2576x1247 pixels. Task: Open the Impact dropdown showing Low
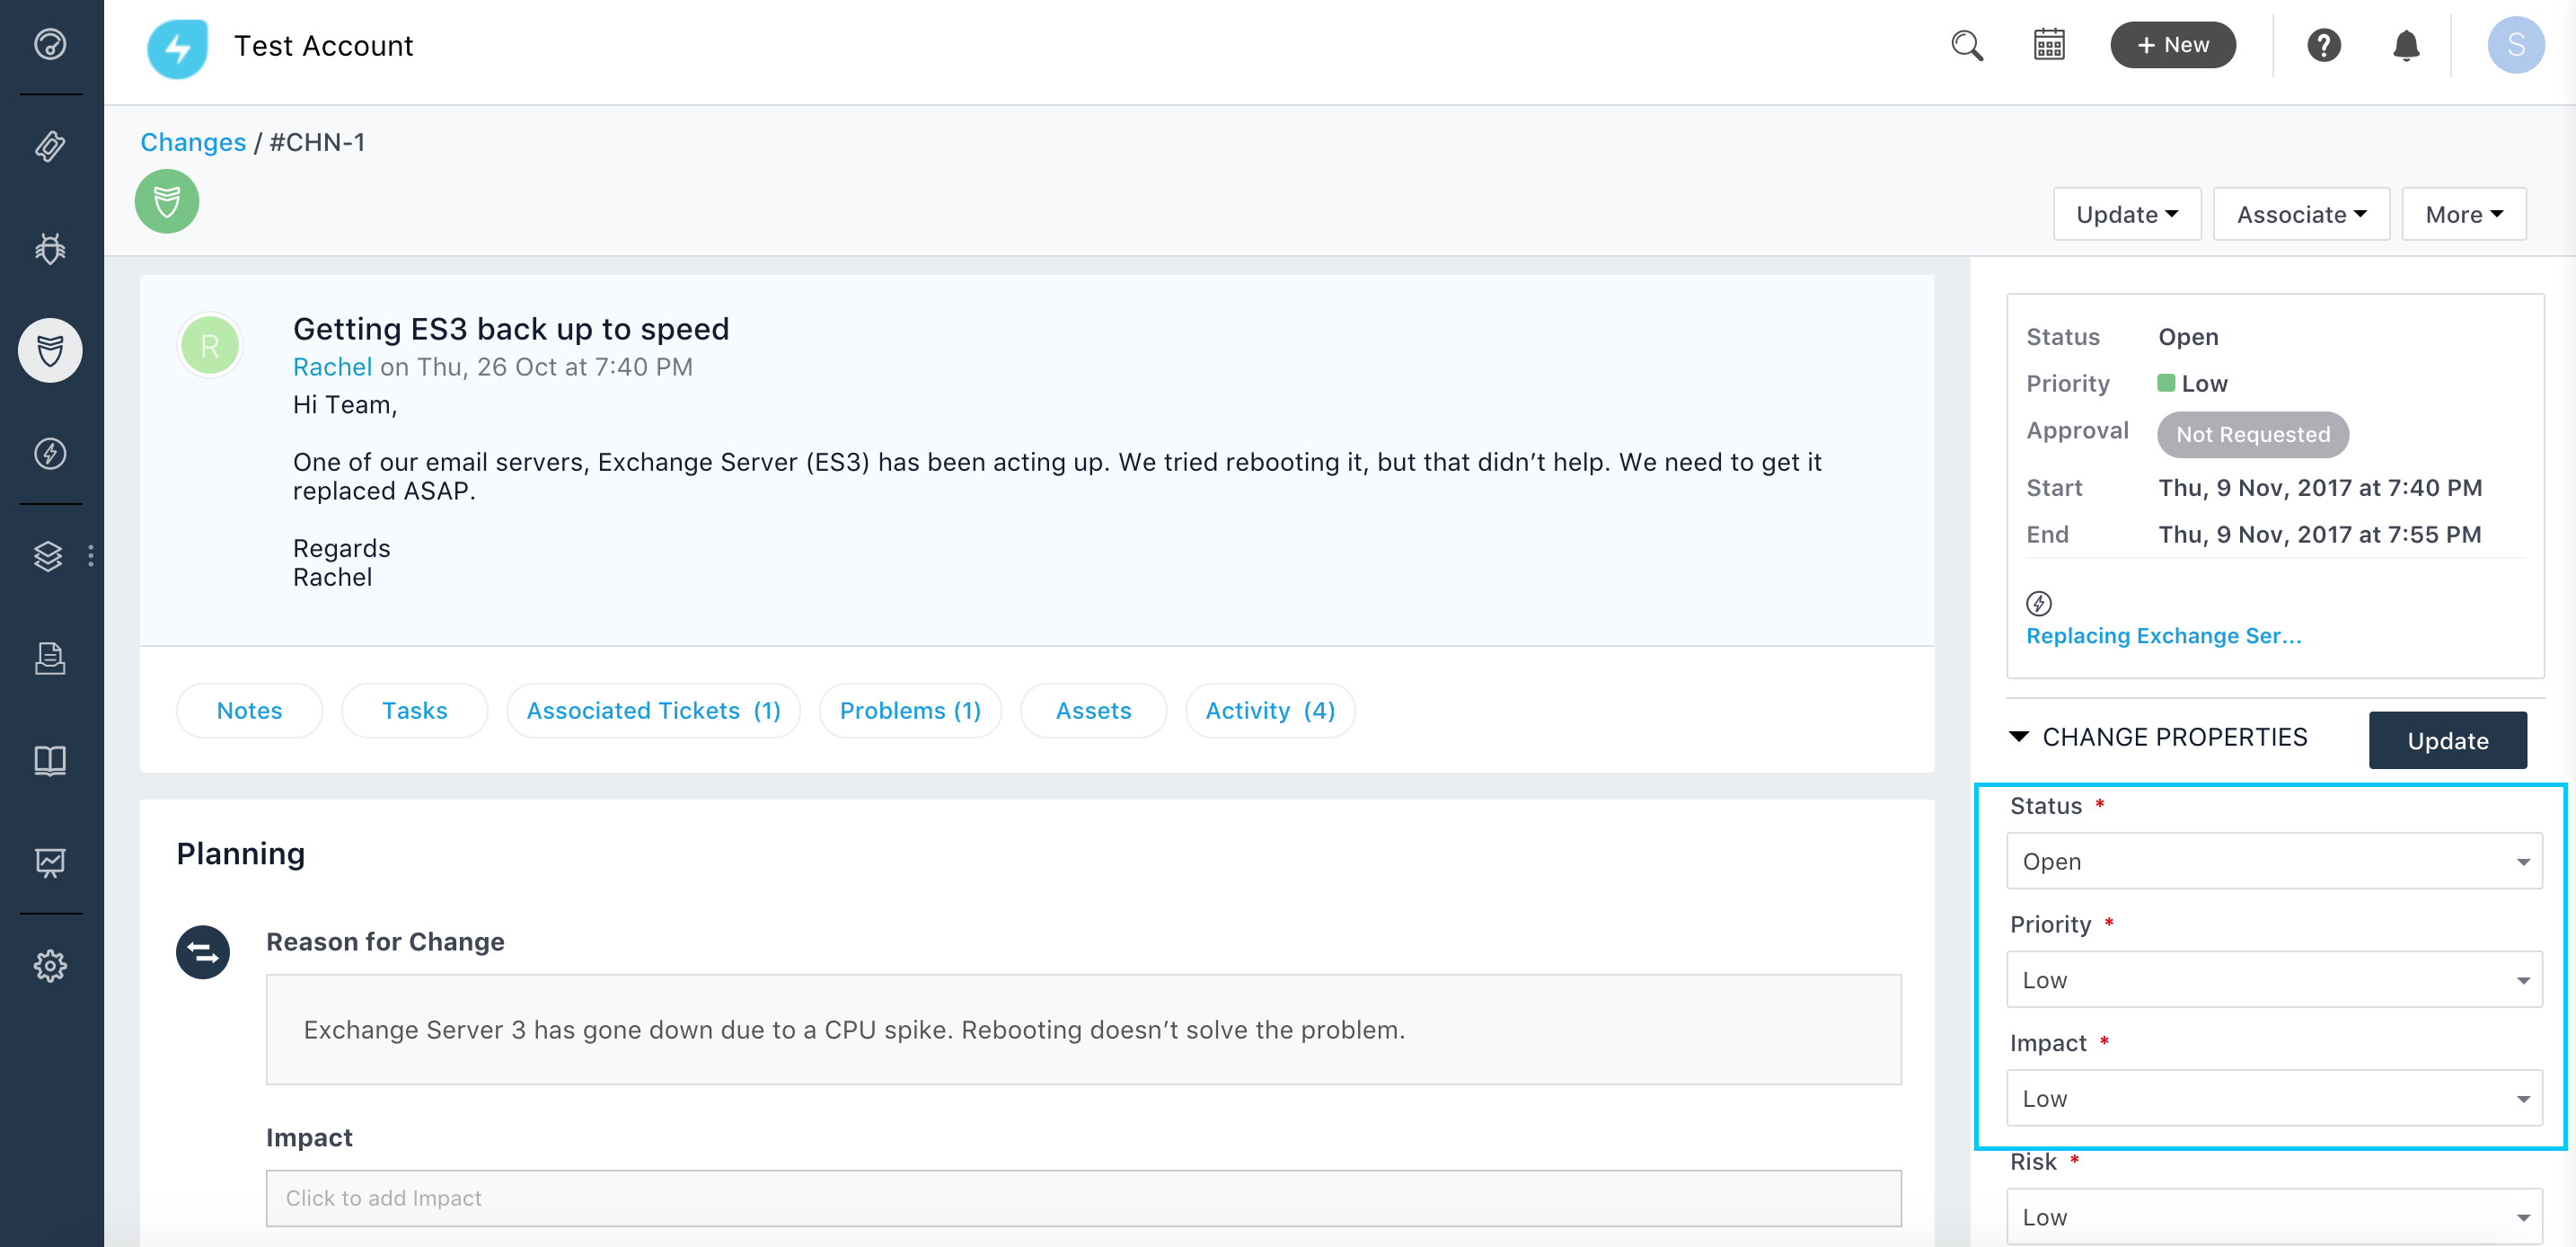[2274, 1098]
